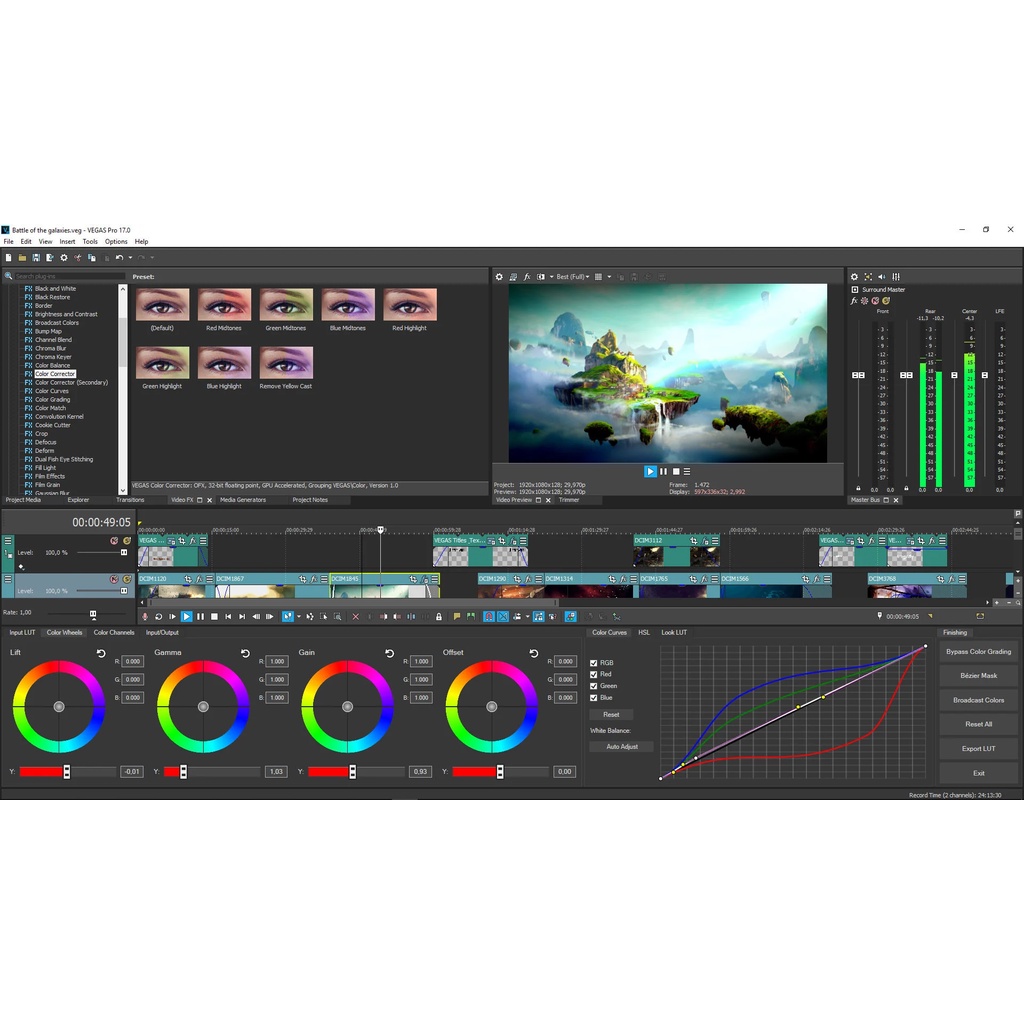Screen dimensions: 1024x1024
Task: Reset the Gamma color wheel
Action: [245, 653]
